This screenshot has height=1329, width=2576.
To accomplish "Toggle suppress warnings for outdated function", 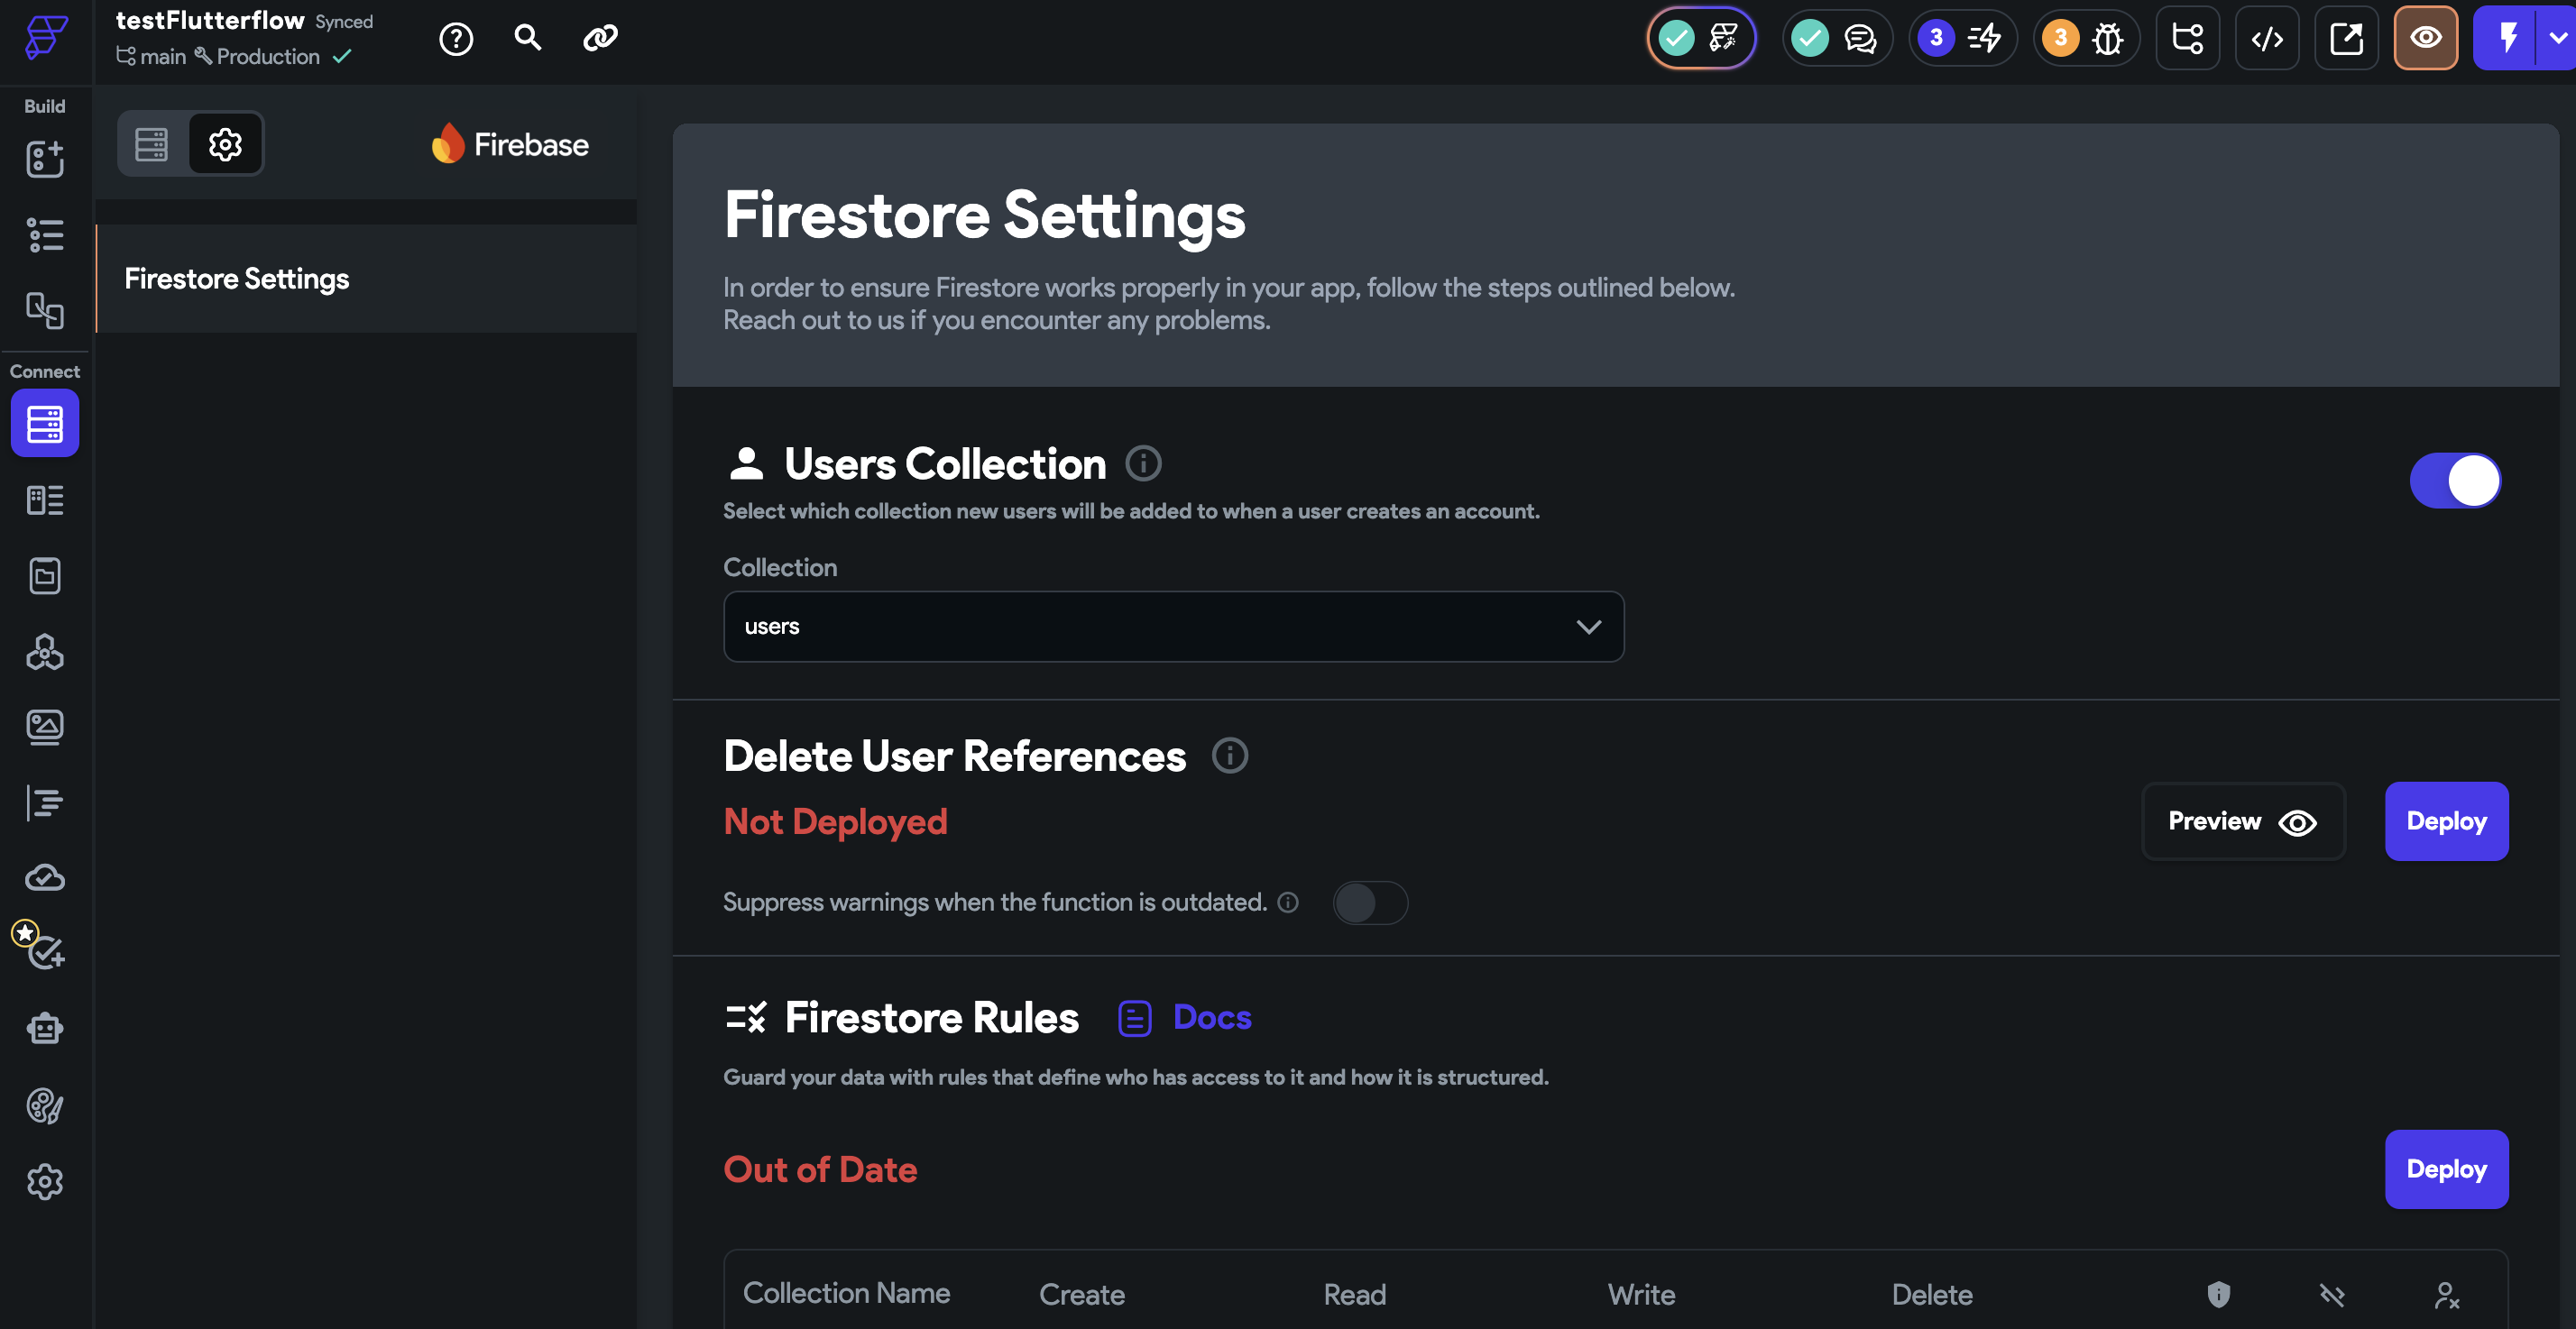I will pos(1370,903).
